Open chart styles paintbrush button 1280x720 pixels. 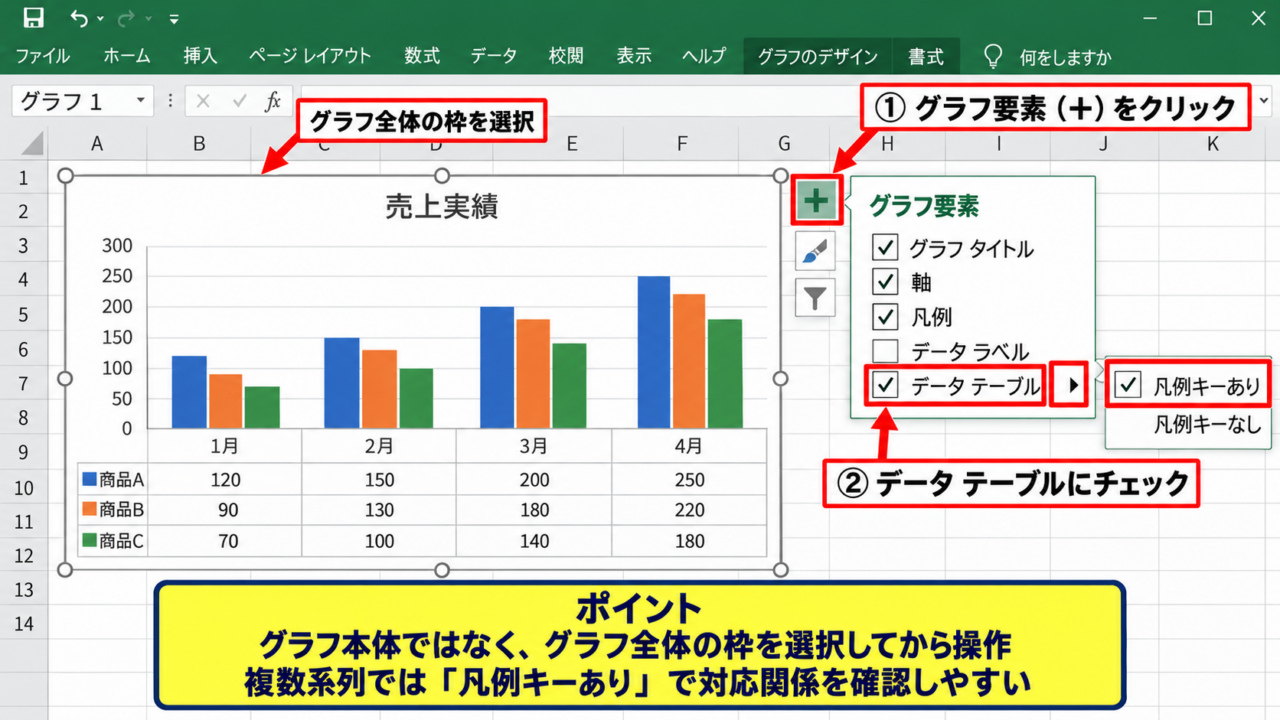click(816, 251)
